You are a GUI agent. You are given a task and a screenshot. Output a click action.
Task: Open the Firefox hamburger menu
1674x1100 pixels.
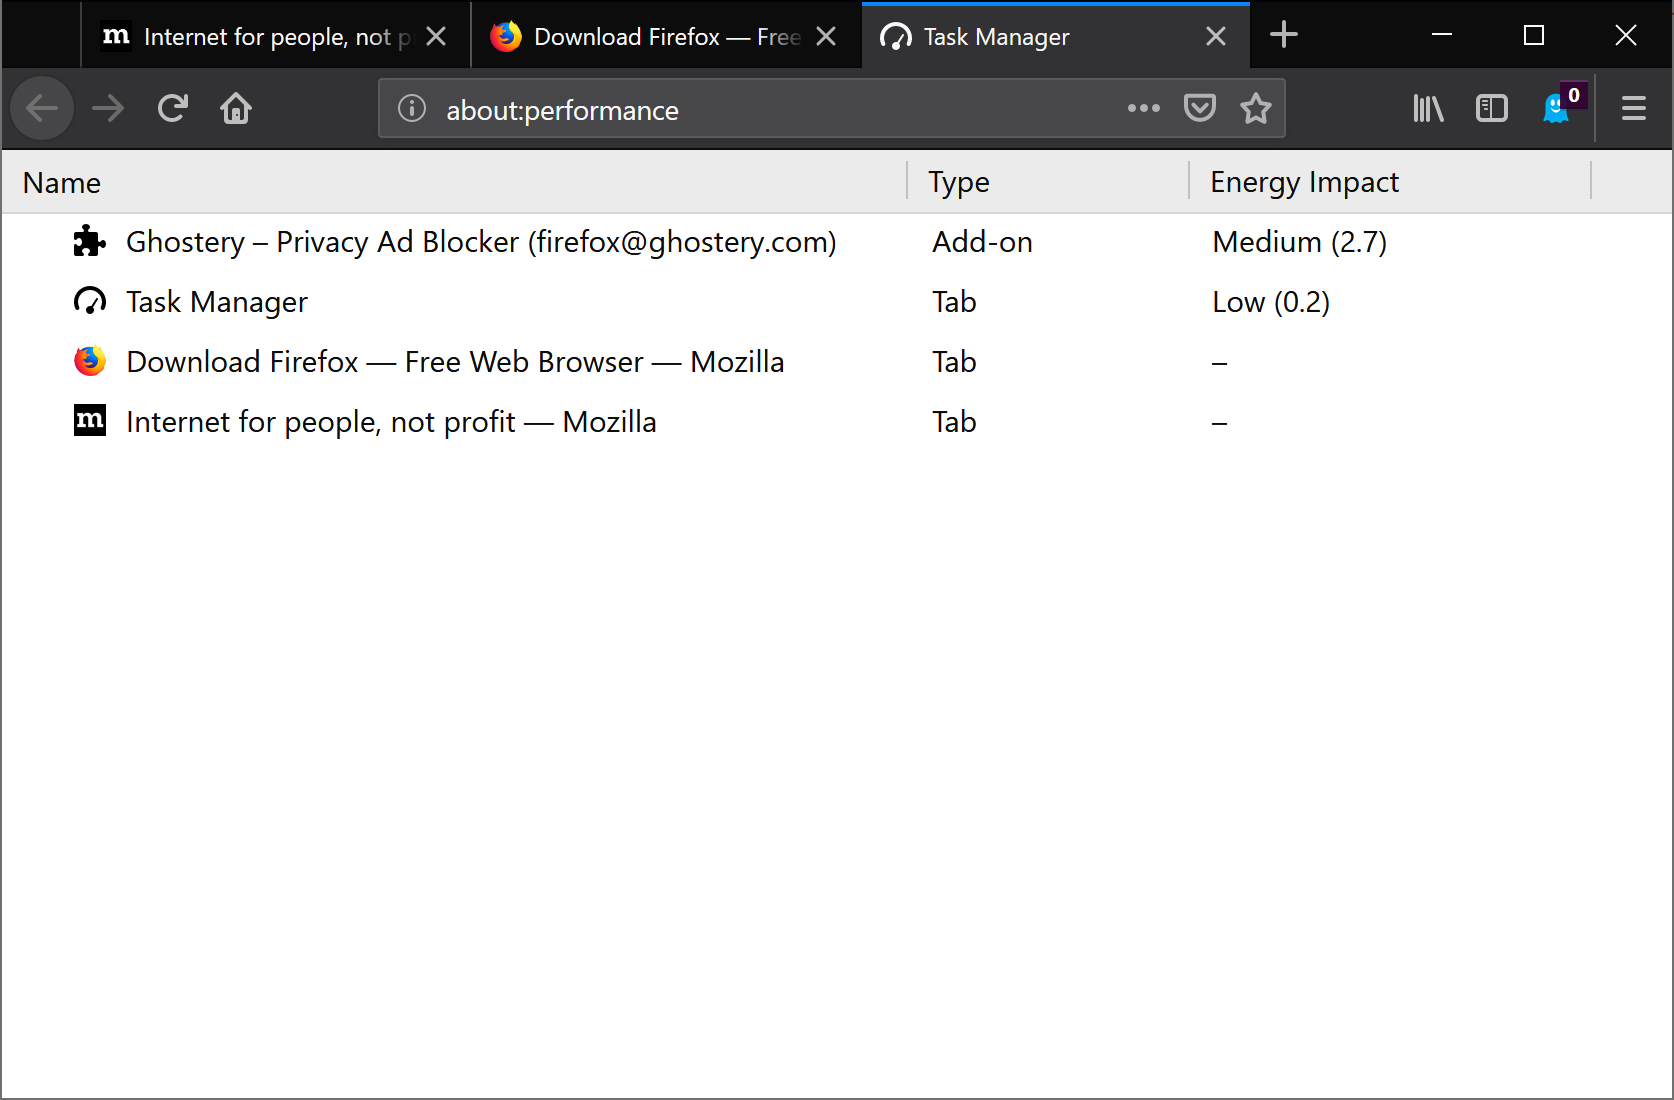(x=1634, y=108)
